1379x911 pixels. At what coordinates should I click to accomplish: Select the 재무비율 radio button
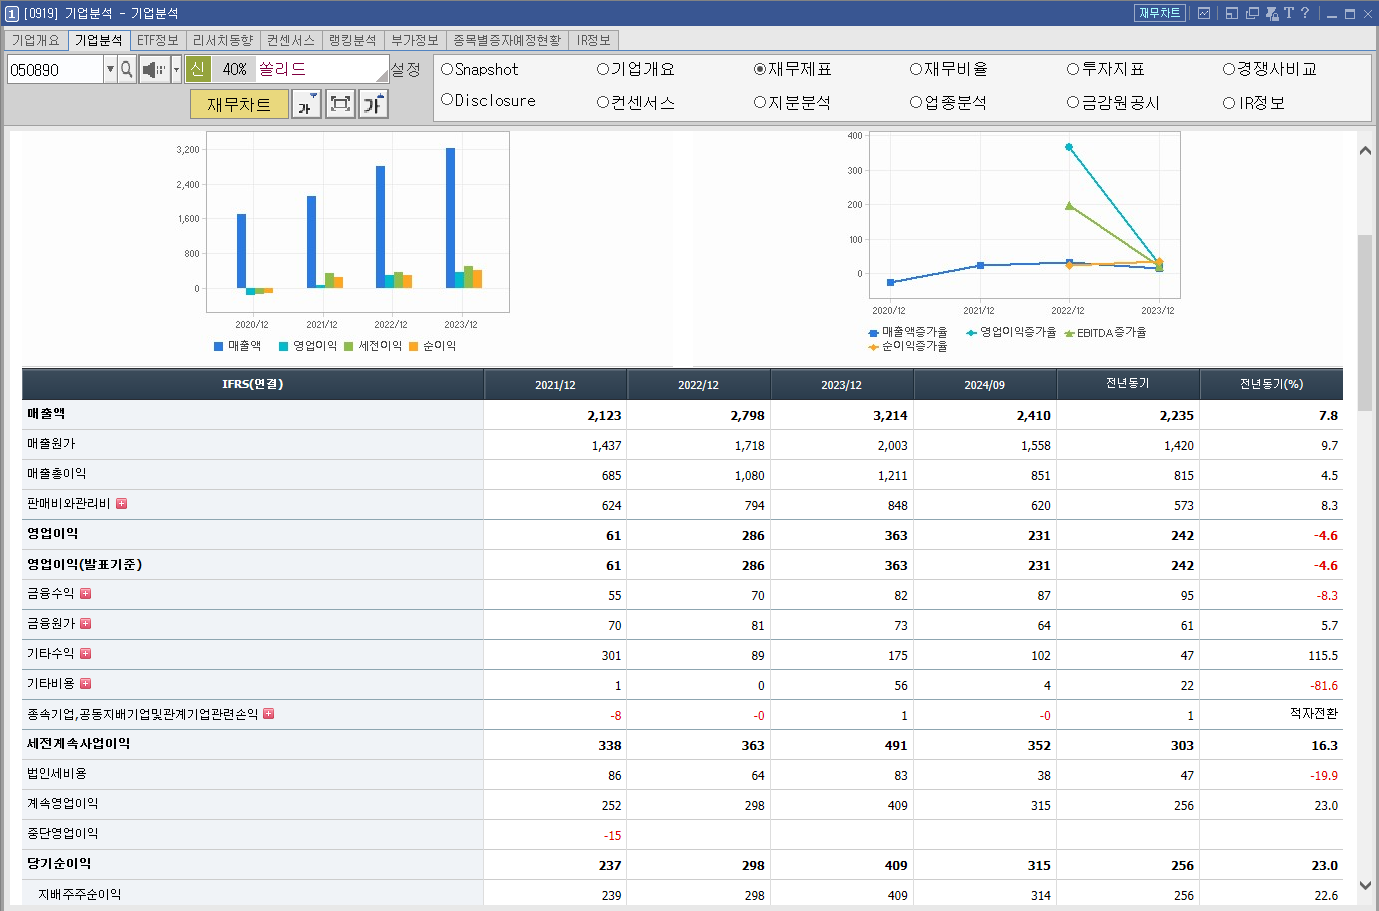[x=915, y=70]
